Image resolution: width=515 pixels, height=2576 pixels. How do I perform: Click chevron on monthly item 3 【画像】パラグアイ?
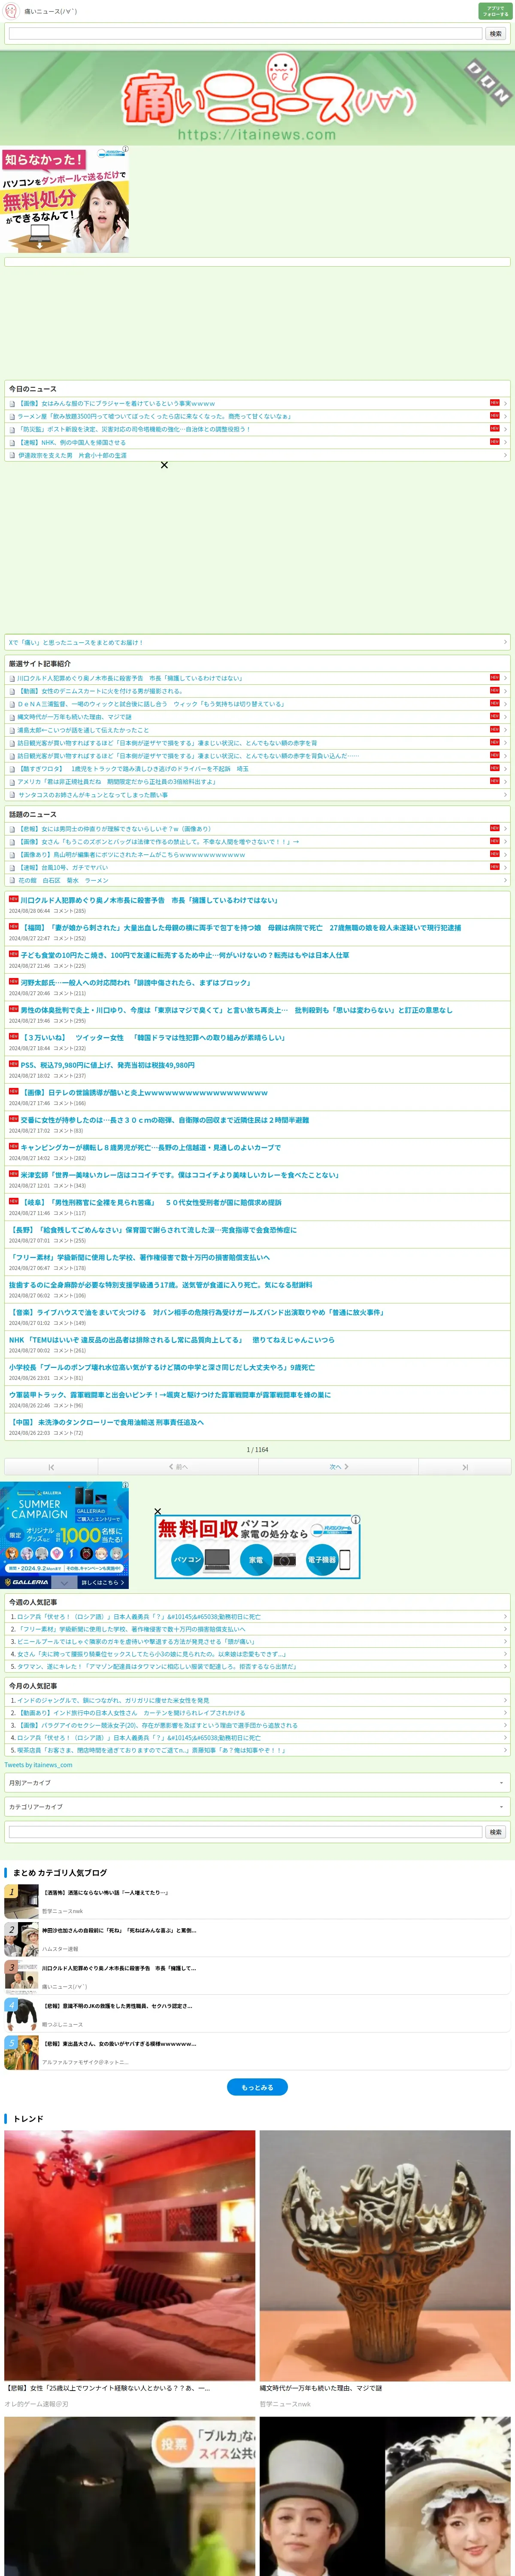[x=505, y=1725]
